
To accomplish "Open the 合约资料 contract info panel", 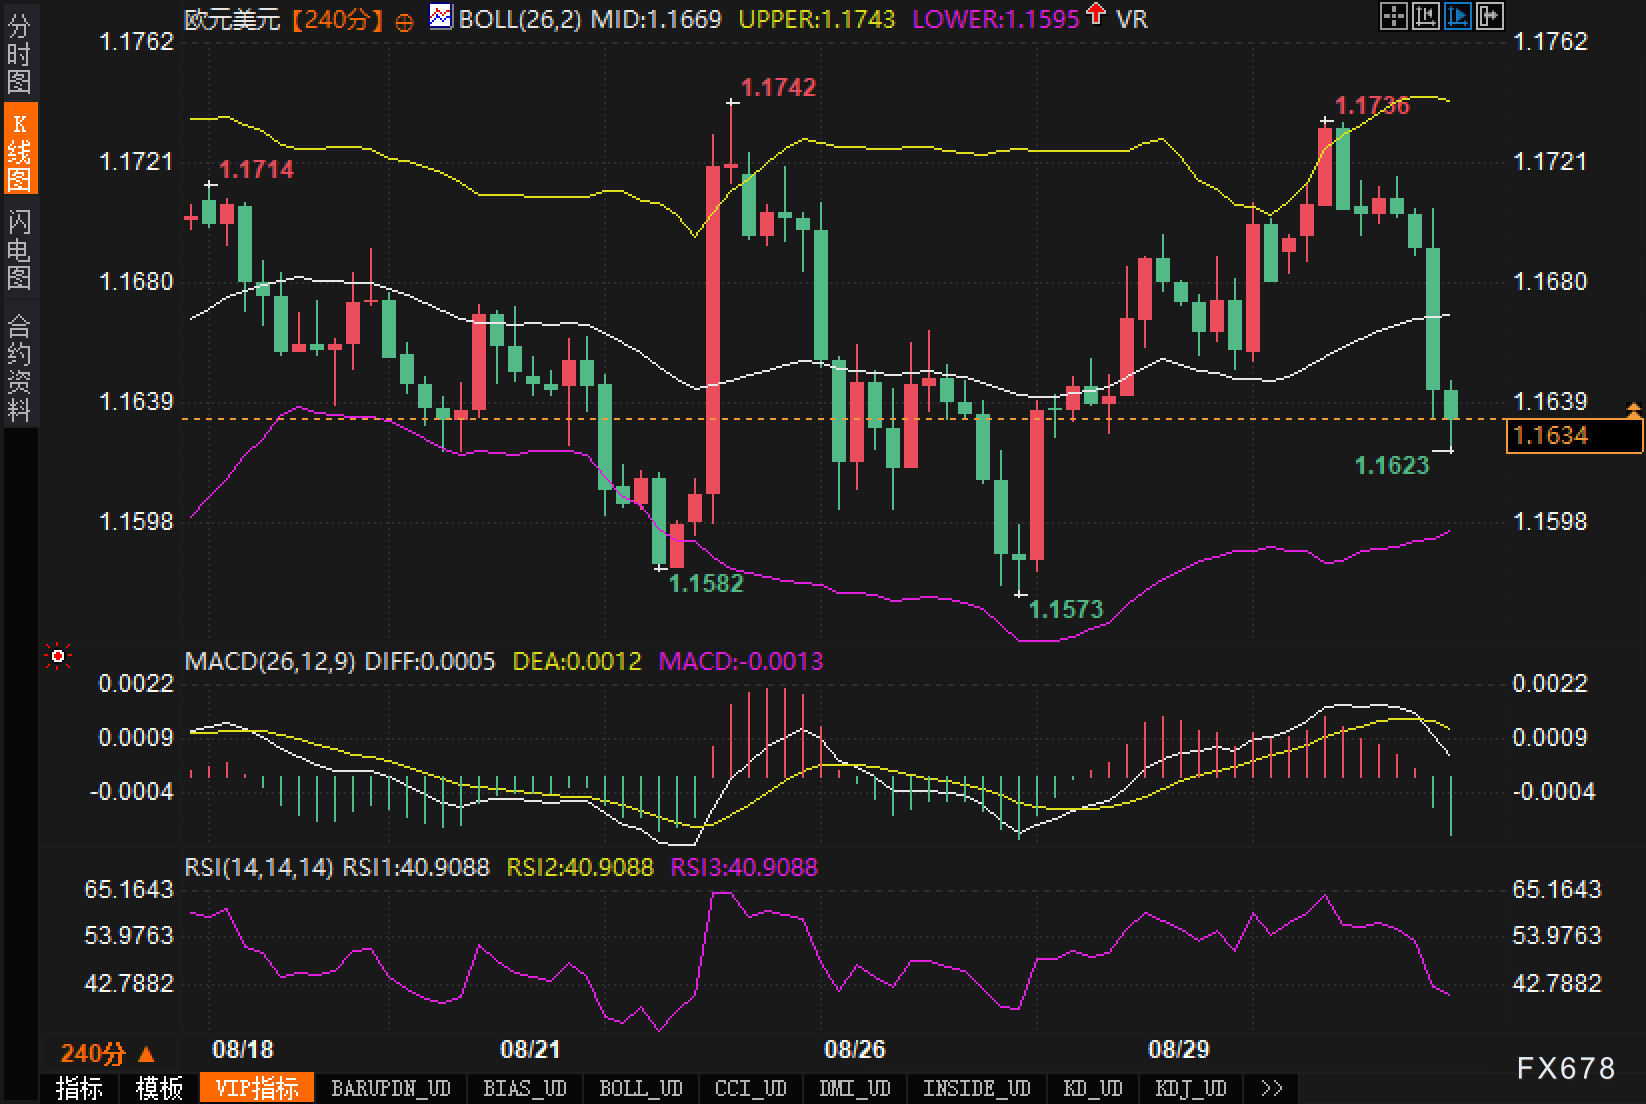I will coord(19,367).
